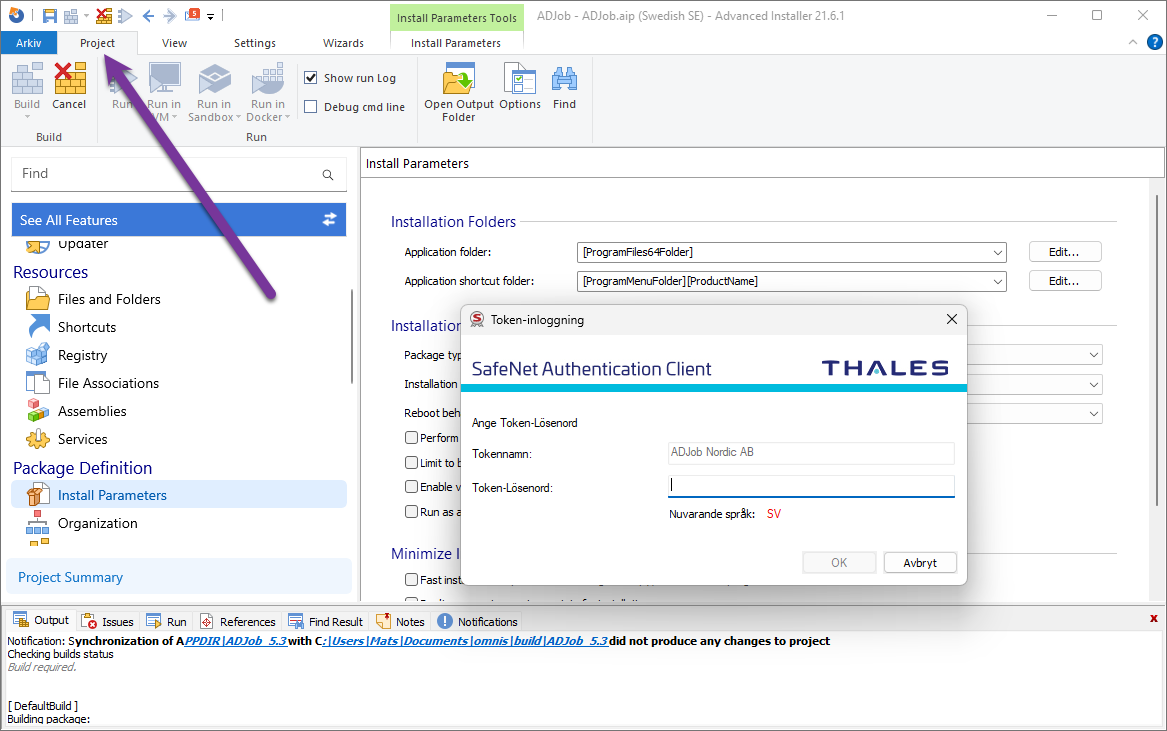Switch to the References tab
Image resolution: width=1167 pixels, height=731 pixels.
(238, 622)
